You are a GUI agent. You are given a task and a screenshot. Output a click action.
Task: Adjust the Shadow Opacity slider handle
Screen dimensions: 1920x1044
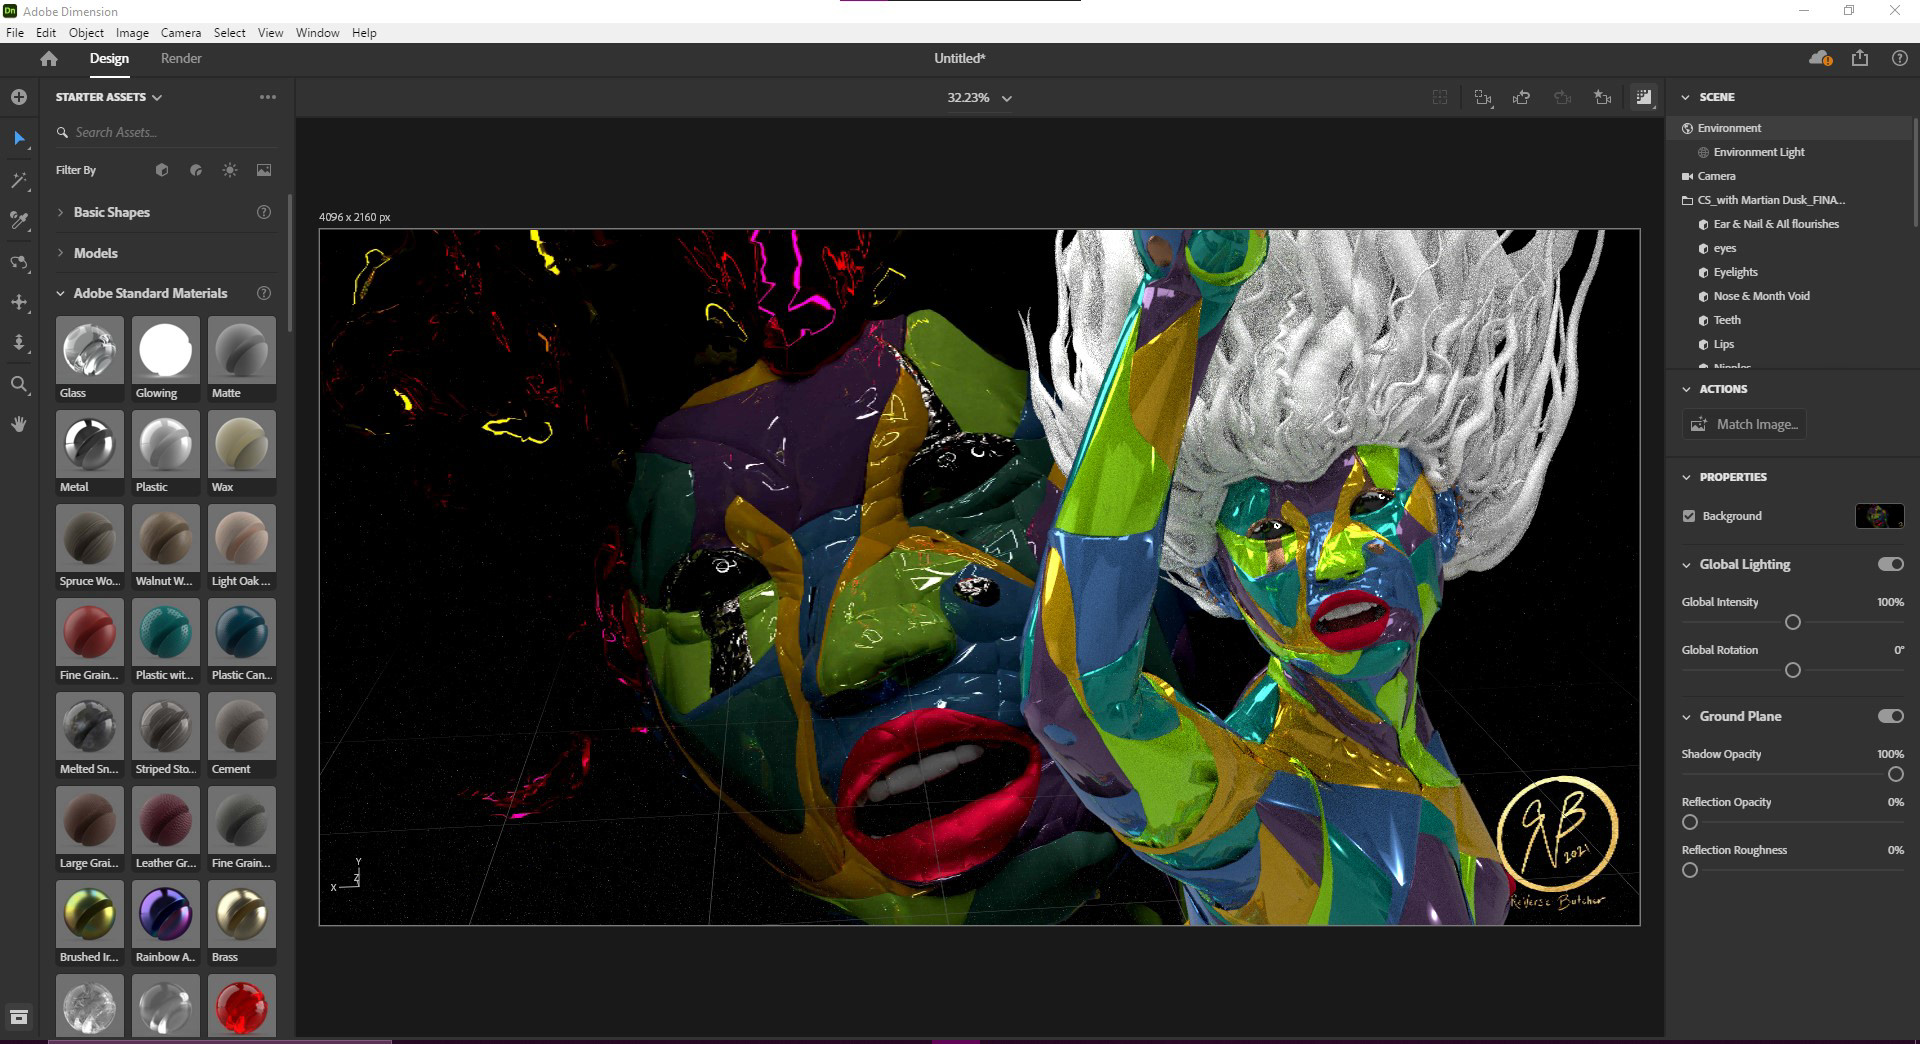(1896, 774)
